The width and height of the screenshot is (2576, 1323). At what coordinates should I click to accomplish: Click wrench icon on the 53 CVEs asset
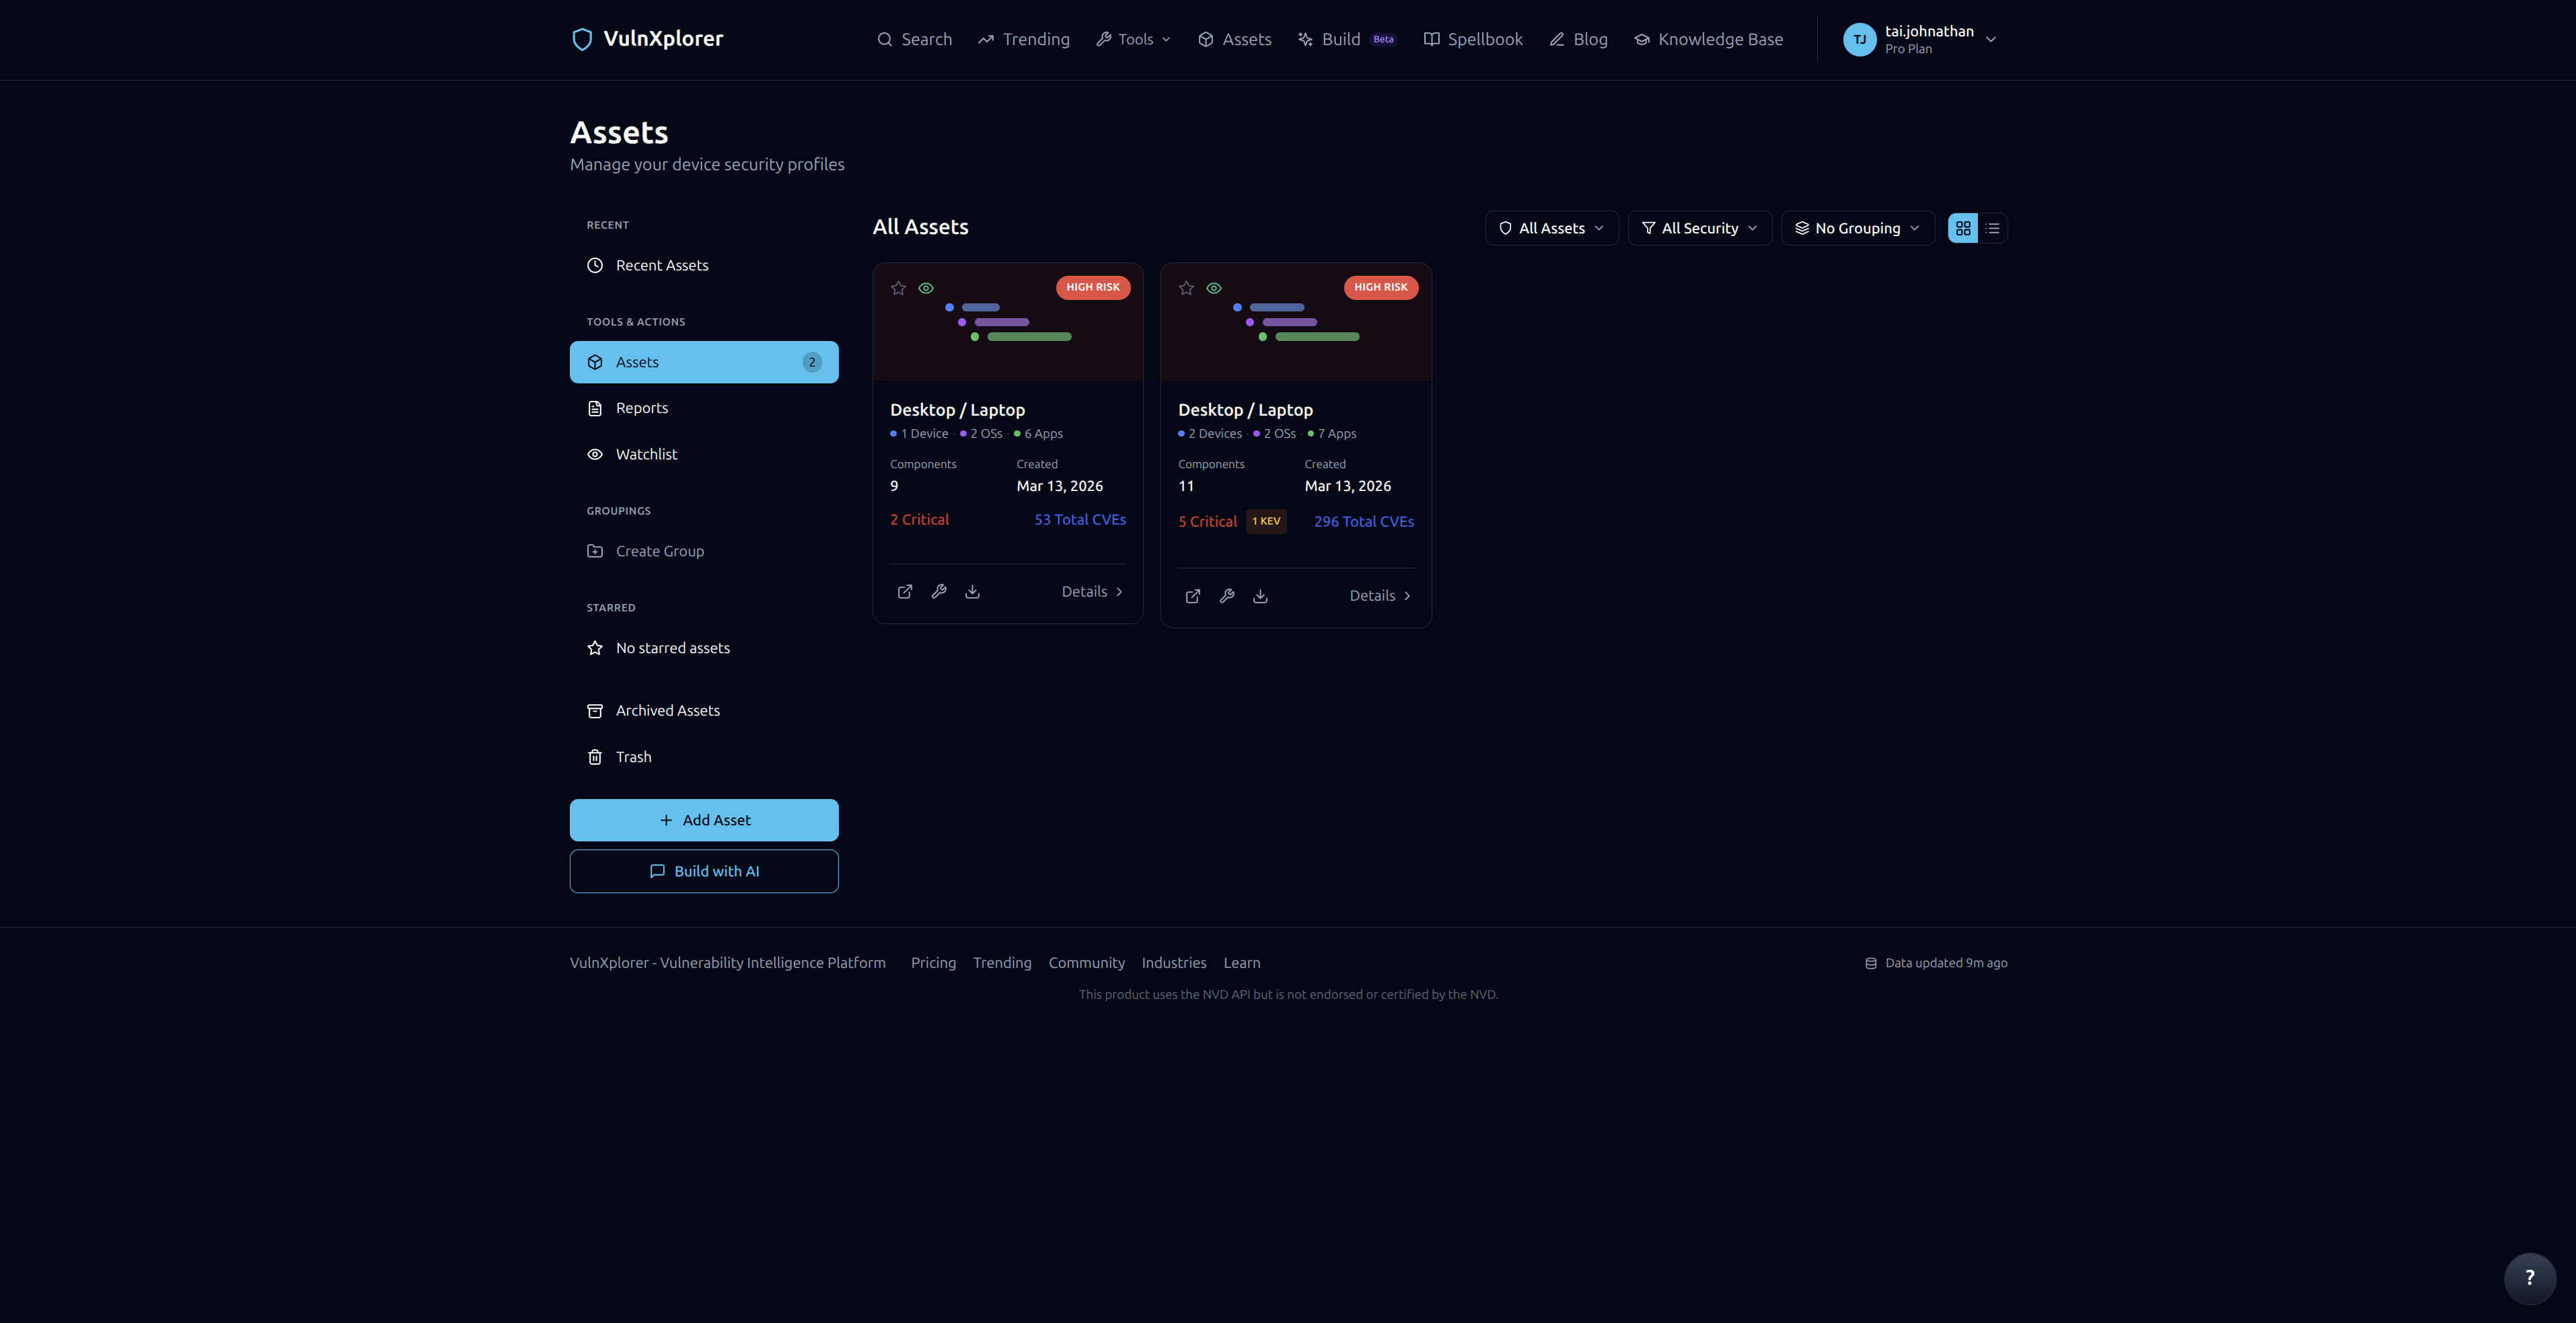tap(939, 592)
